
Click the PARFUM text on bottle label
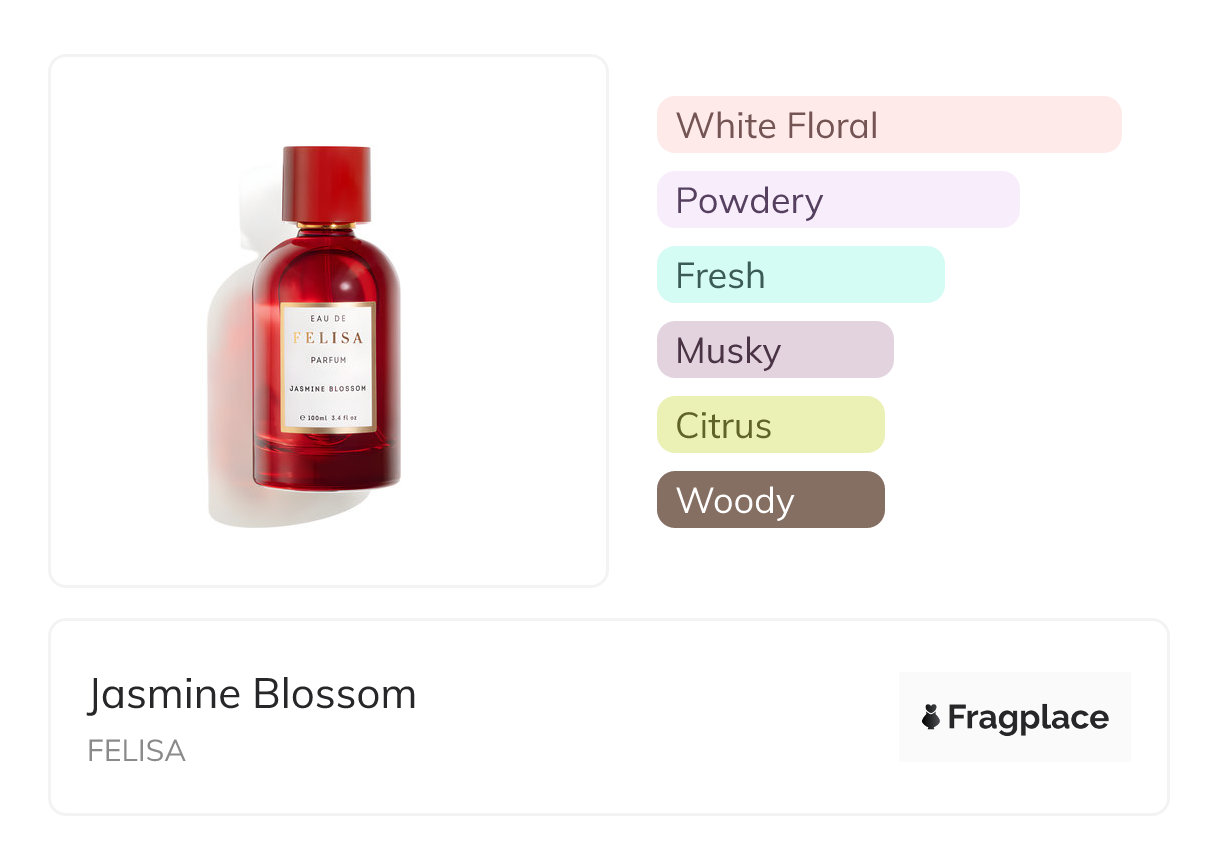coord(328,360)
